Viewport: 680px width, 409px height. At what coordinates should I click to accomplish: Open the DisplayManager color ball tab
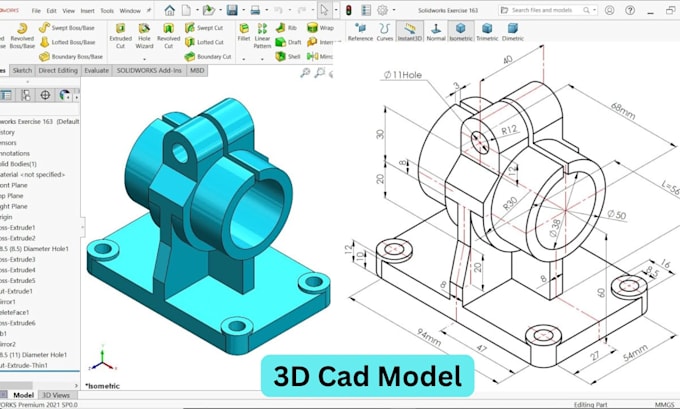65,95
